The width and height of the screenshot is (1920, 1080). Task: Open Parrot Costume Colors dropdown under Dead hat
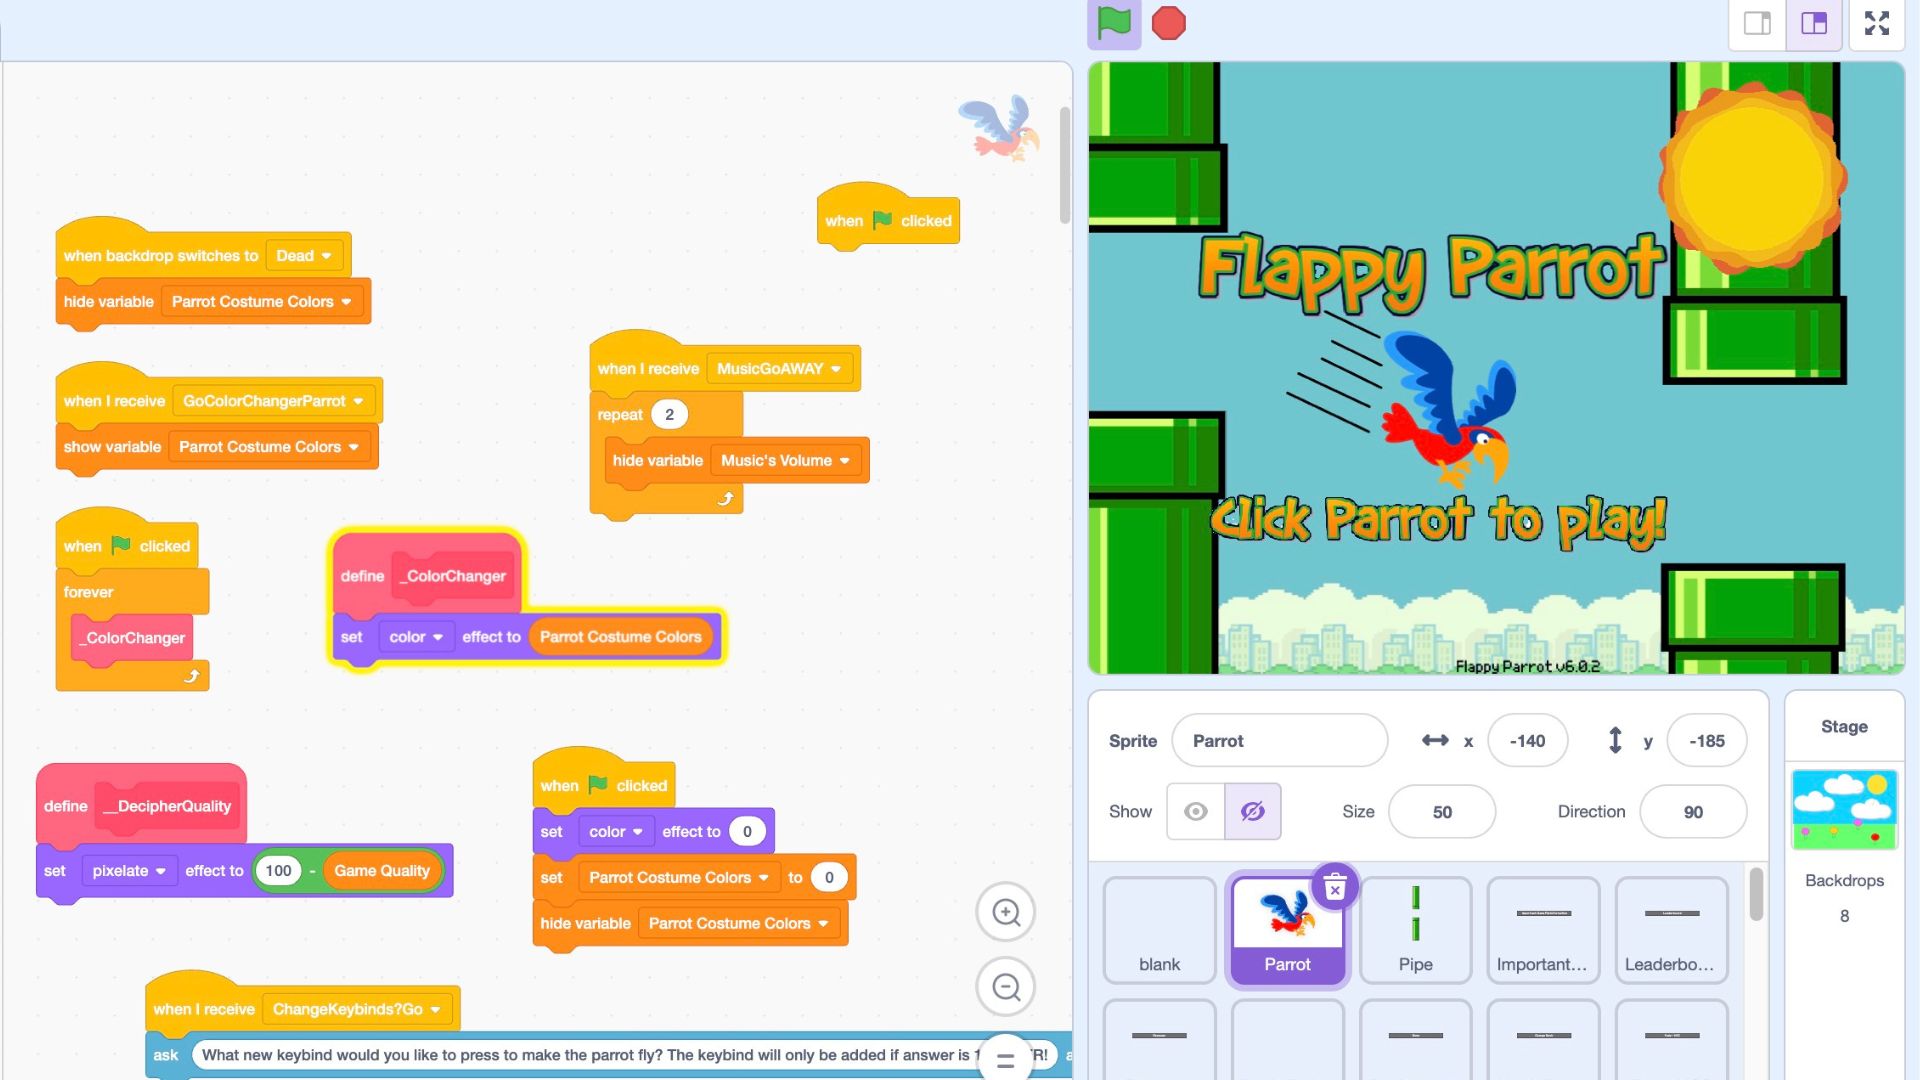tap(261, 302)
